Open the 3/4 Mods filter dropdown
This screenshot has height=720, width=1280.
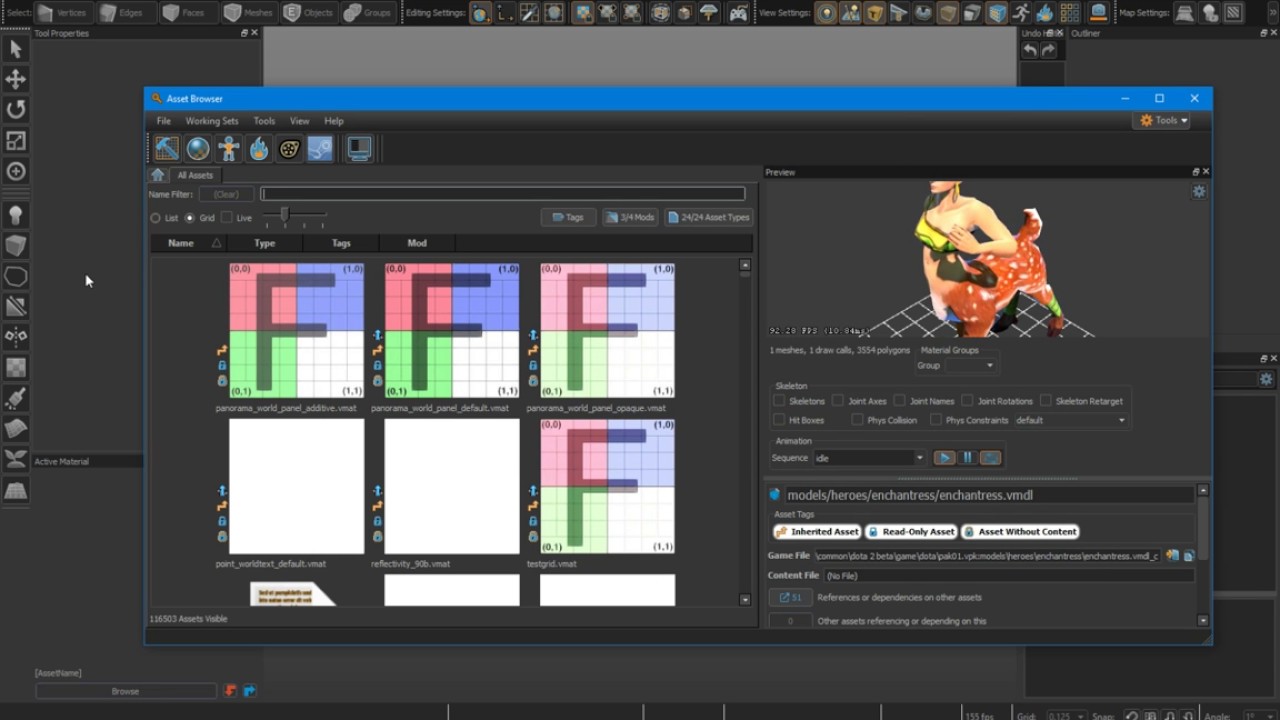point(630,217)
